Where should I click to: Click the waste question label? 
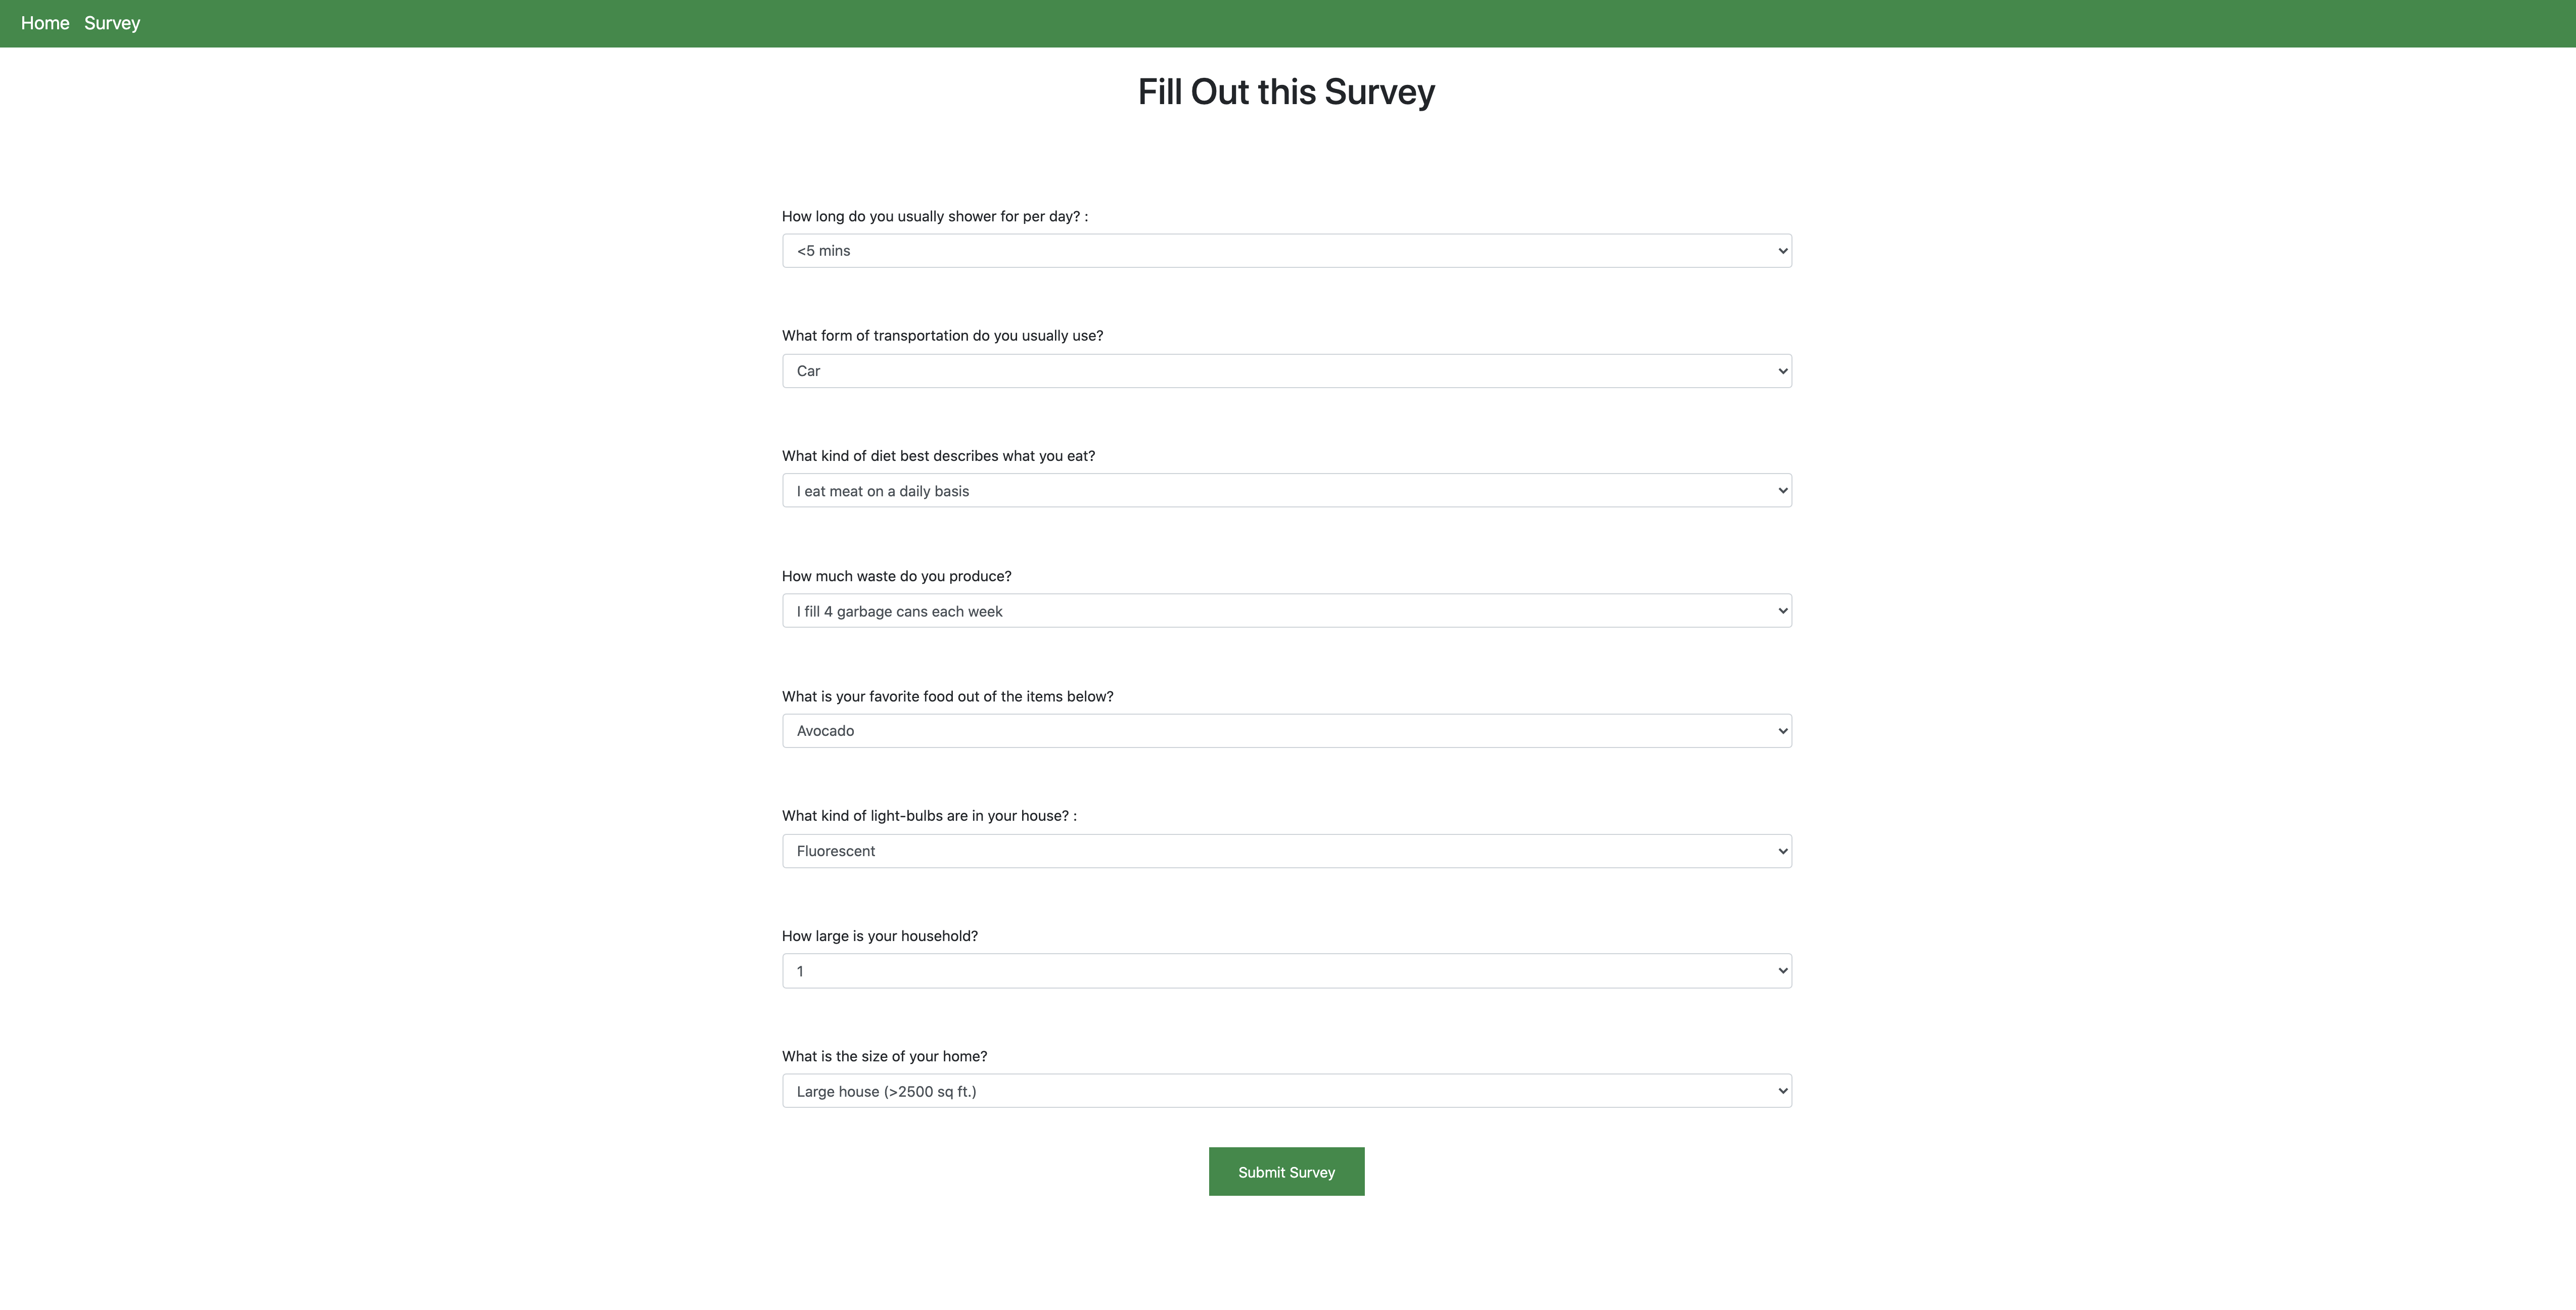click(896, 576)
